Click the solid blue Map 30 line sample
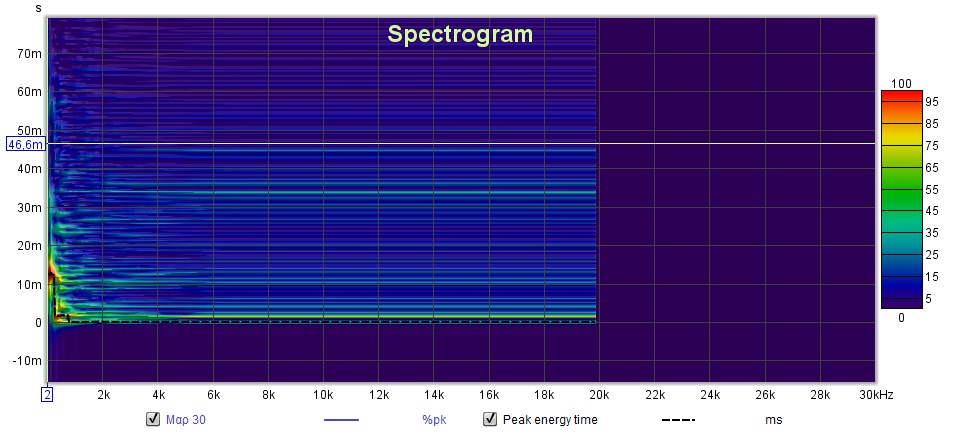Viewport: 957px width, 434px height. coord(341,420)
